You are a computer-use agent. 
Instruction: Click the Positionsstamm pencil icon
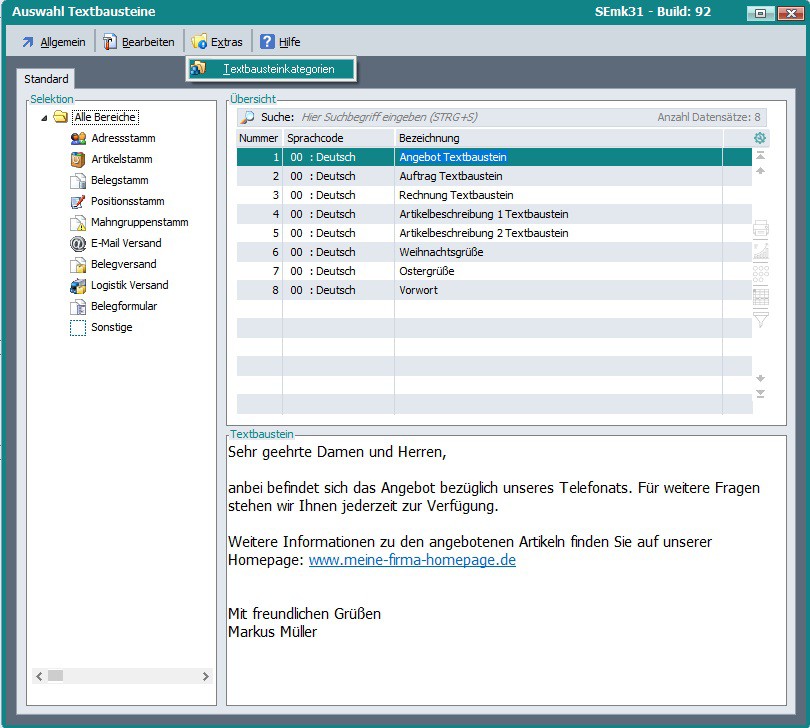point(78,202)
